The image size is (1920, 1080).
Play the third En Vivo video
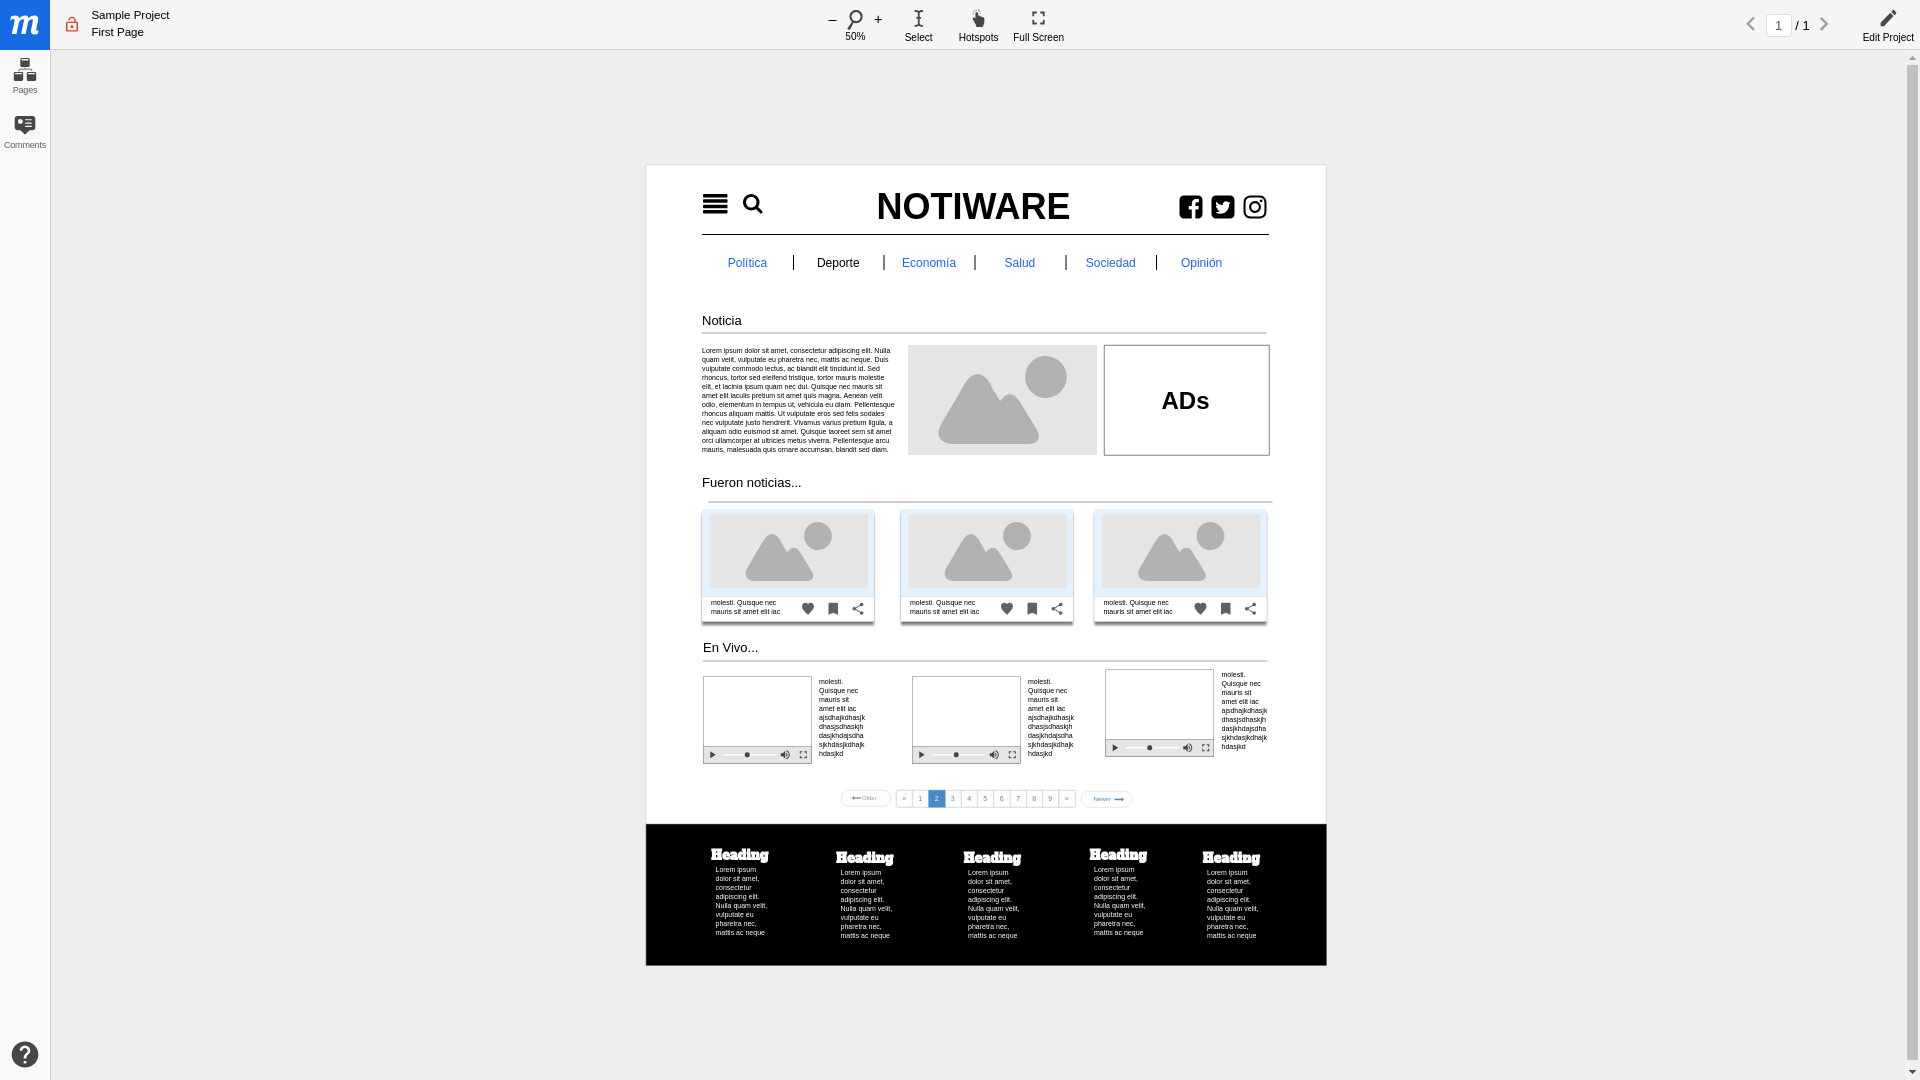(1115, 748)
